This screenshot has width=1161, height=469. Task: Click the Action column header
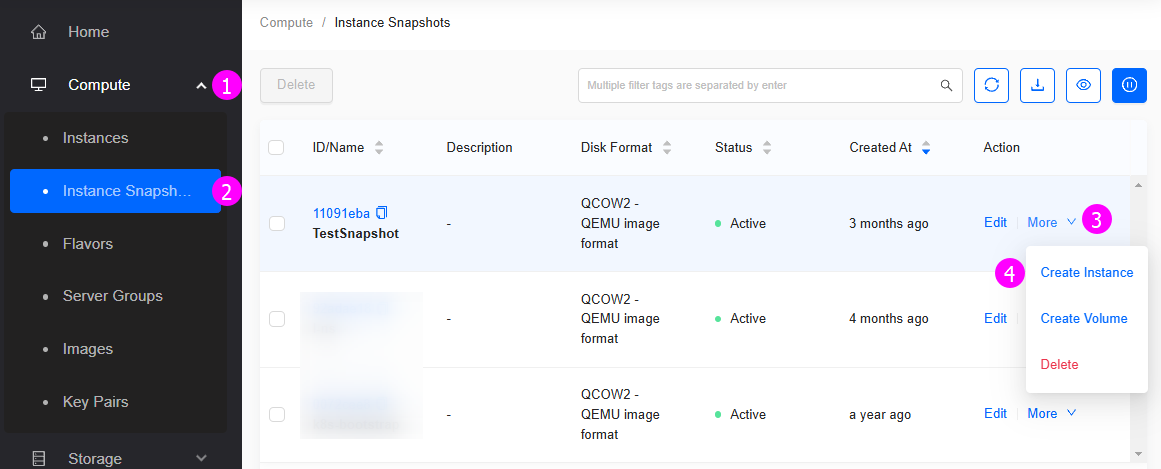click(1002, 147)
